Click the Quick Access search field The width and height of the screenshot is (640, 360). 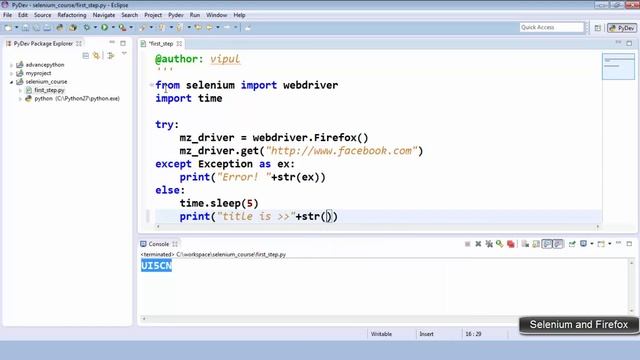tap(552, 27)
